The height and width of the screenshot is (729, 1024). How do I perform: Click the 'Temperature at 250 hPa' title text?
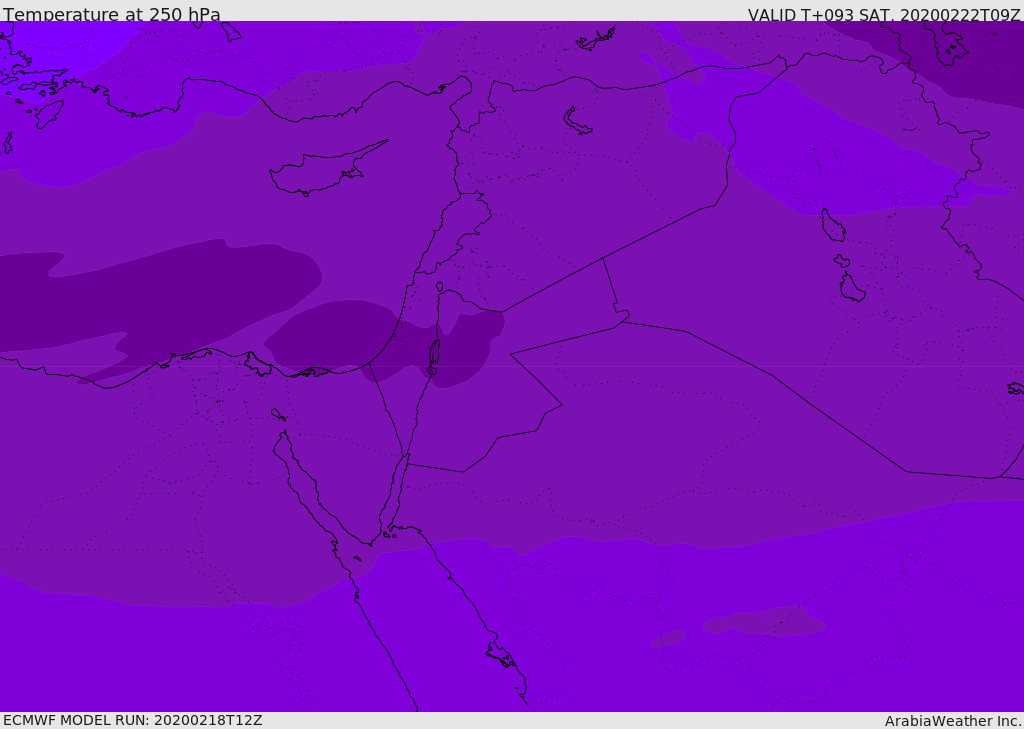click(x=112, y=14)
